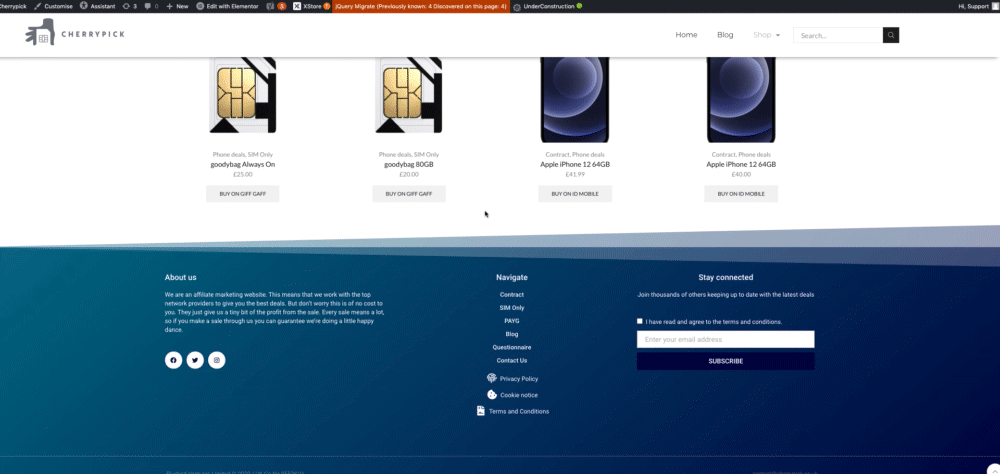Go to Blog in top navigation
This screenshot has width=1000, height=474.
point(725,35)
